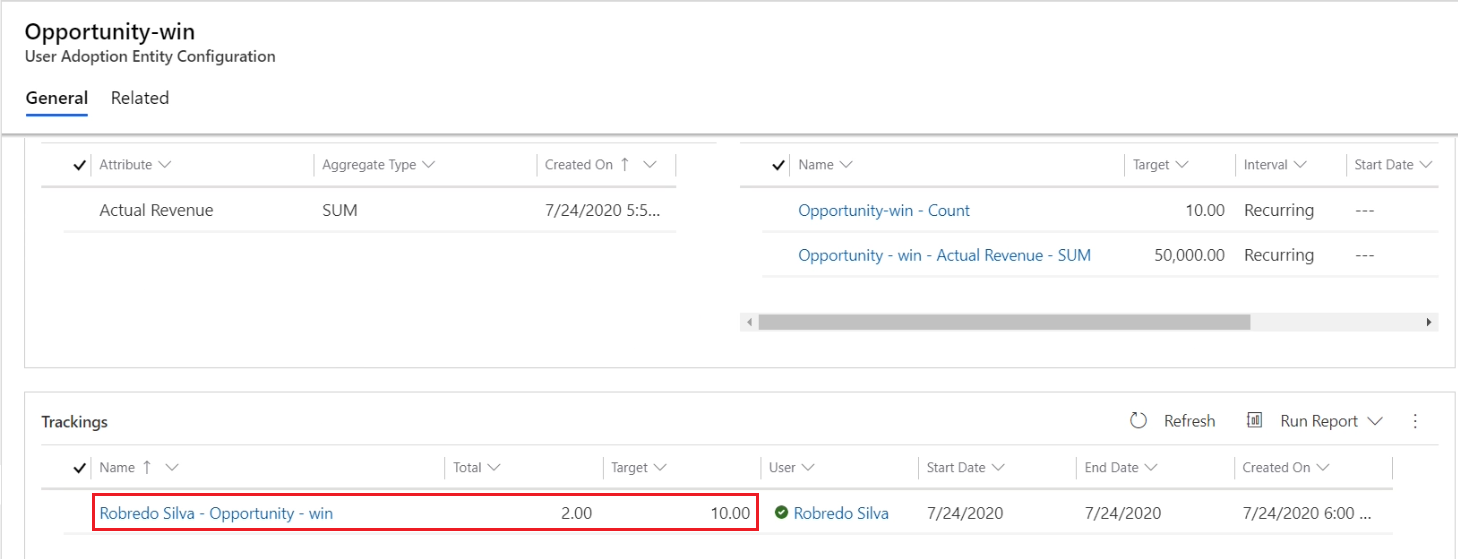Click the sort arrow beside Created On
Image resolution: width=1458 pixels, height=559 pixels.
(x=626, y=164)
